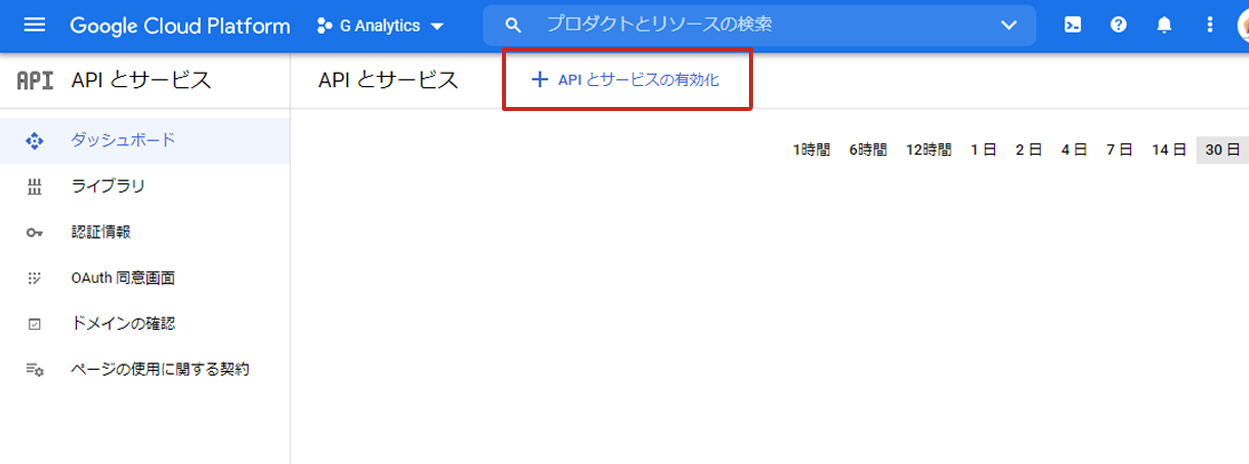Click the dashboard icon in sidebar
Screen dimensions: 1249x464
click(35, 141)
